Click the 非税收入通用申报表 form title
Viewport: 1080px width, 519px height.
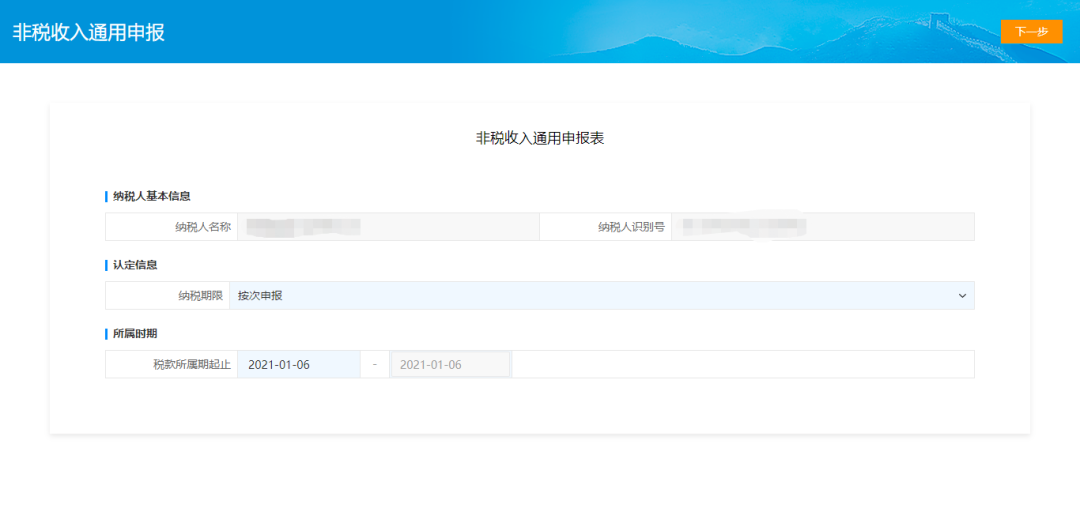(540, 138)
